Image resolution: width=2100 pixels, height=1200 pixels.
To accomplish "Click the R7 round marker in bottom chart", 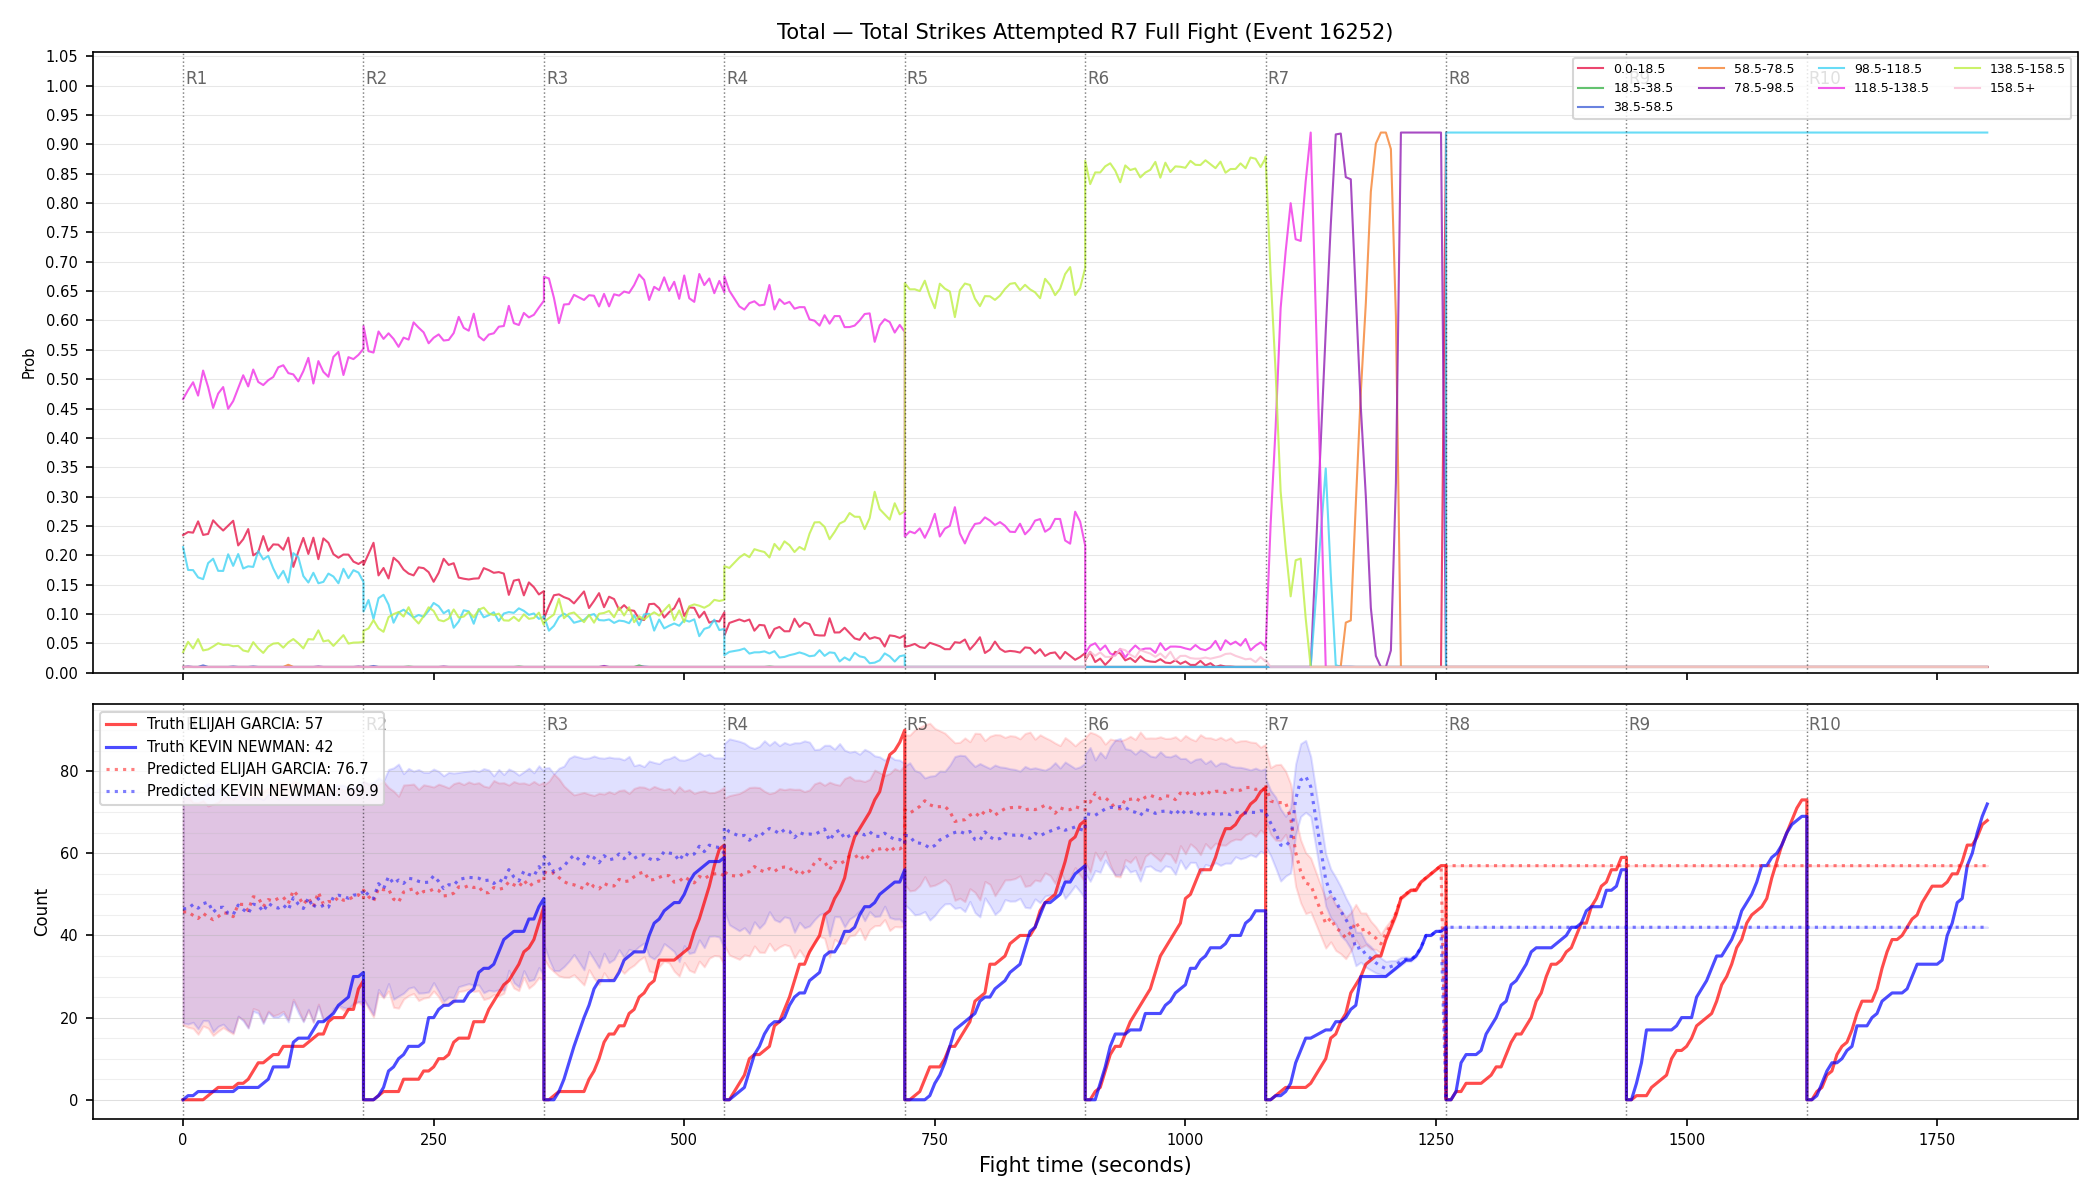I will pyautogui.click(x=1278, y=724).
